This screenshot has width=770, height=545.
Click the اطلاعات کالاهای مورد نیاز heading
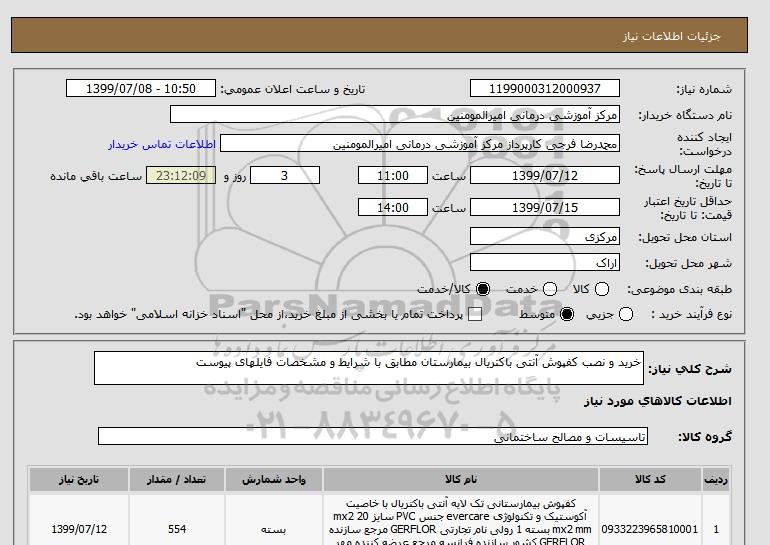[658, 401]
